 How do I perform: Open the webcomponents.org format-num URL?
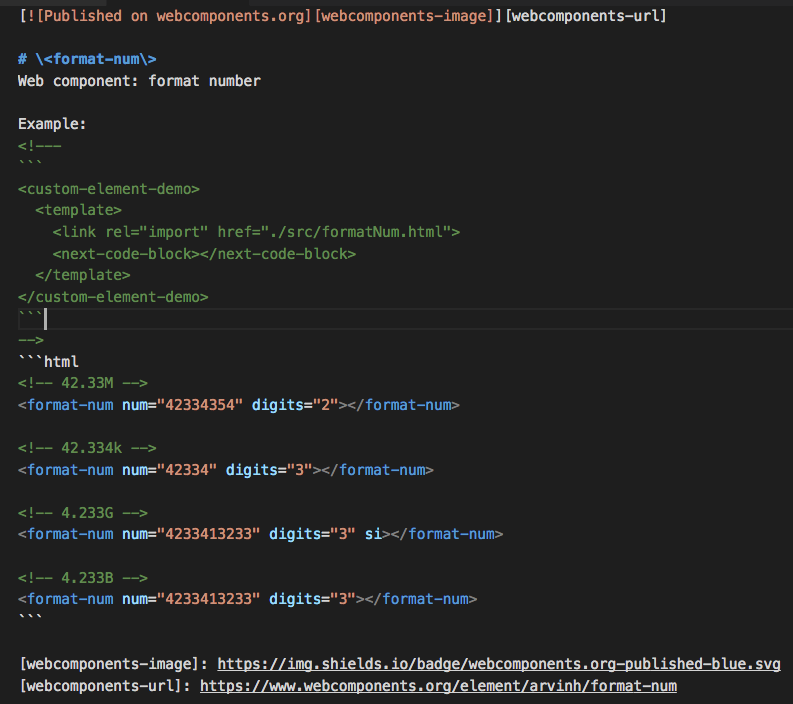(438, 686)
